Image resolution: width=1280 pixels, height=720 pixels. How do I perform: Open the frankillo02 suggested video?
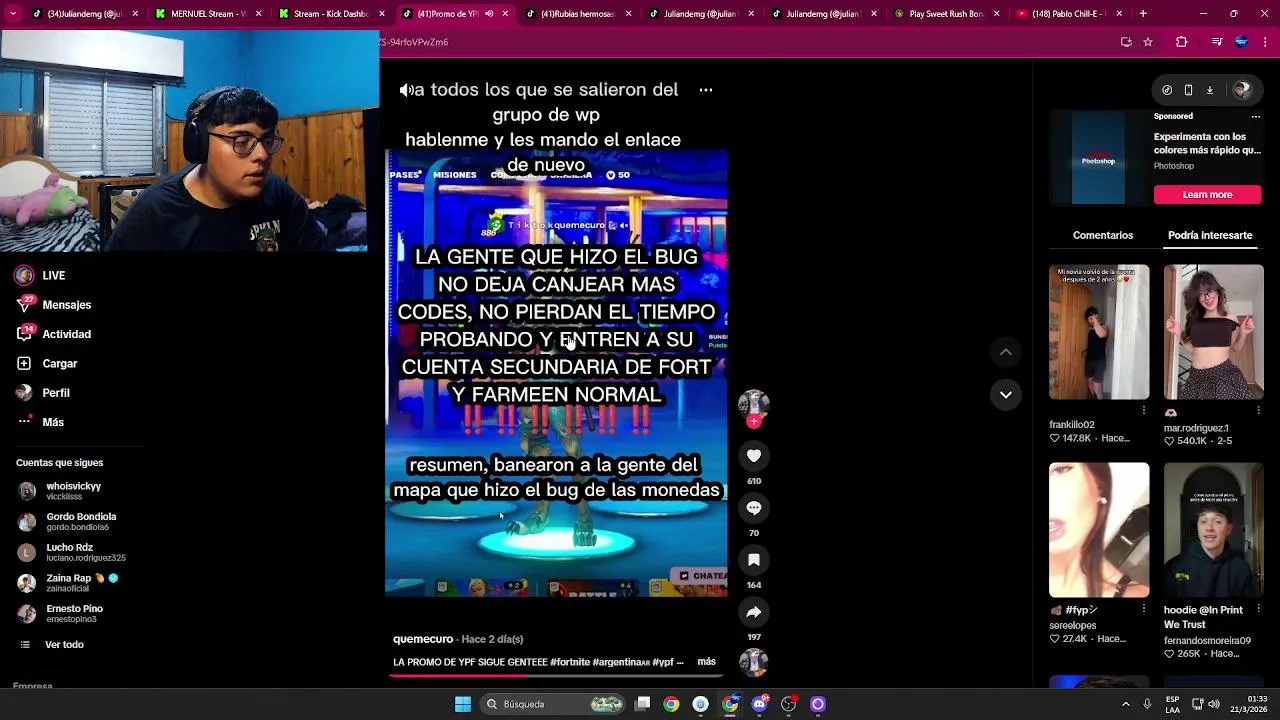click(x=1099, y=332)
